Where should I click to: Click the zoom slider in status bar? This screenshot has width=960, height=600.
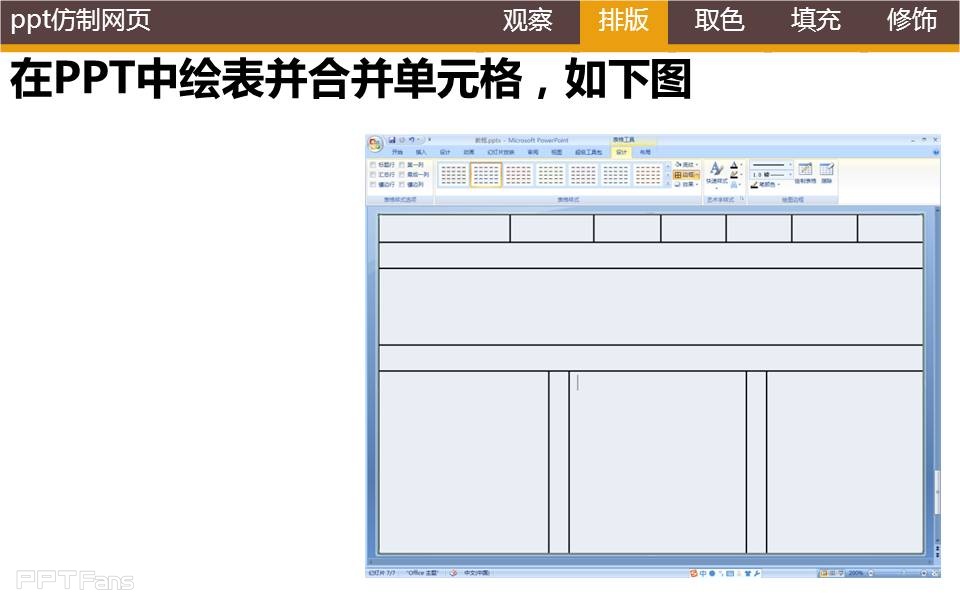[895, 573]
